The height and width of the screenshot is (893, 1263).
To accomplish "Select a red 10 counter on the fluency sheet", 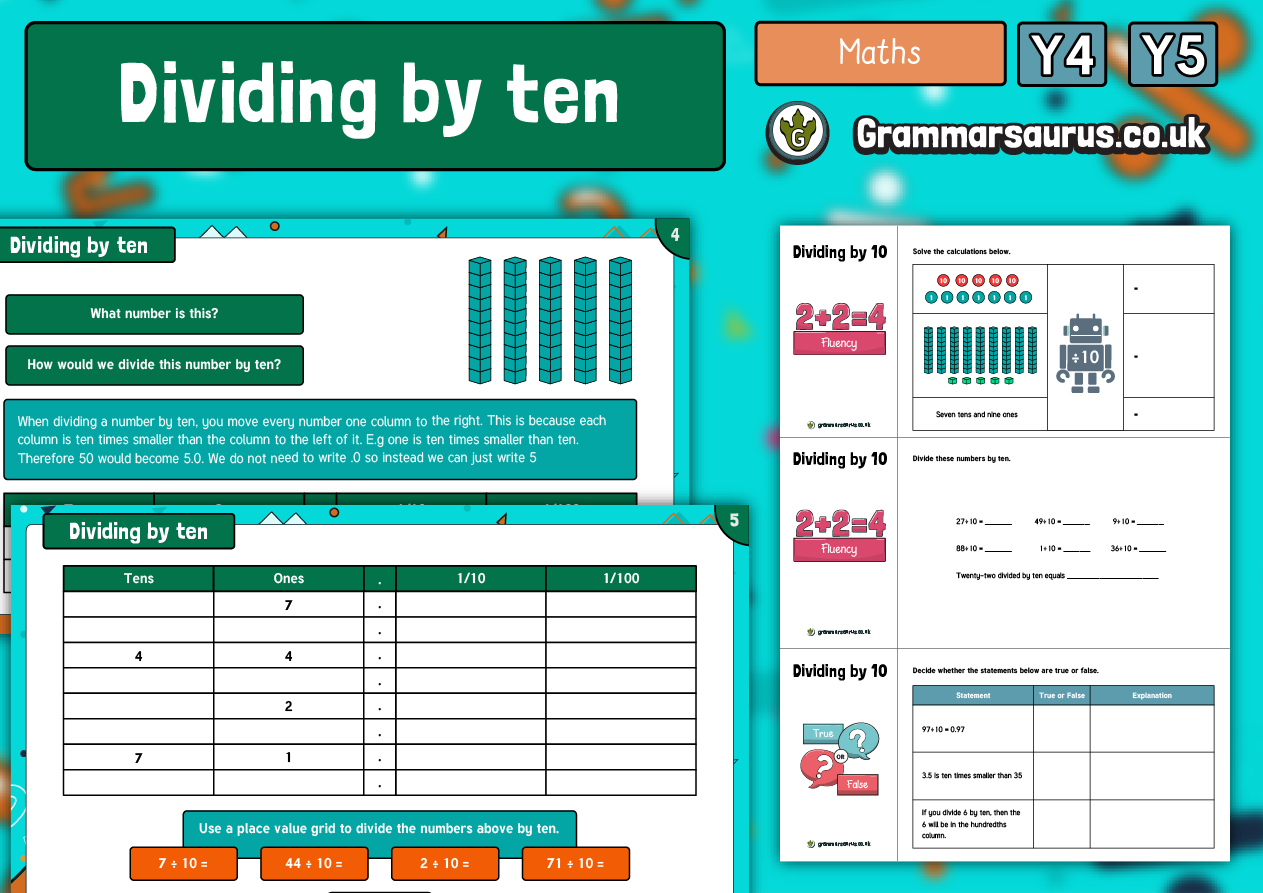I will (942, 280).
